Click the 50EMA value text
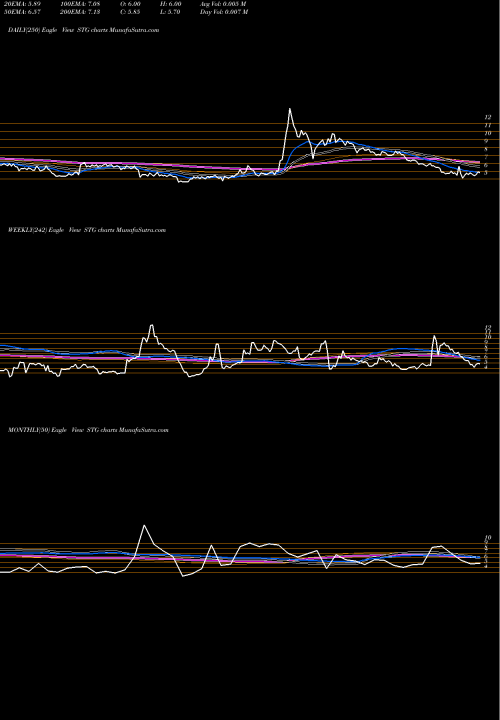This screenshot has height=720, width=500. click(x=21, y=12)
